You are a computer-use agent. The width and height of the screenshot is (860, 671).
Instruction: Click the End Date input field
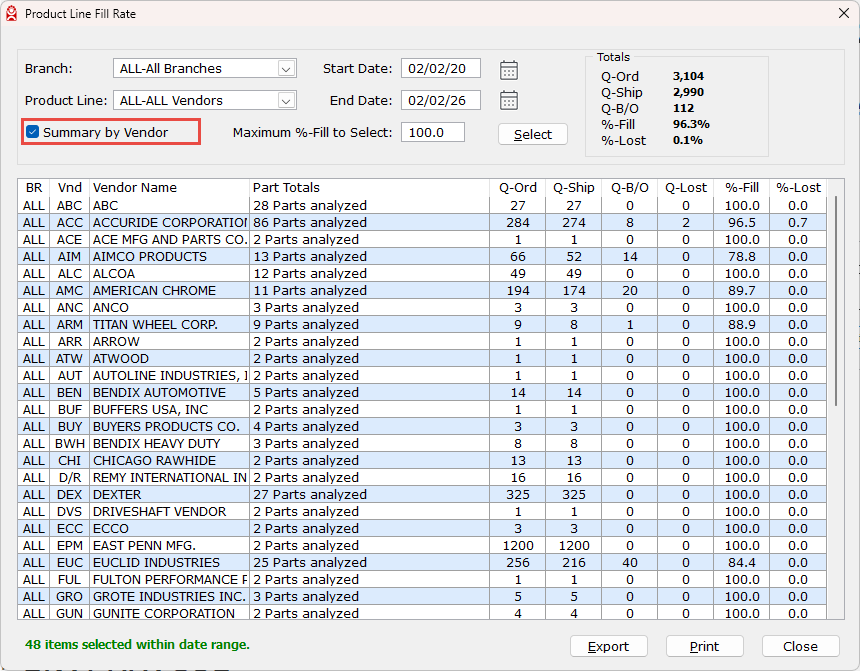pyautogui.click(x=440, y=101)
